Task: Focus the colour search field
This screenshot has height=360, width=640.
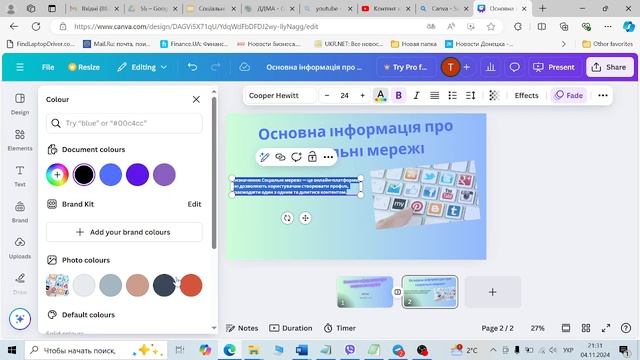Action: [124, 123]
